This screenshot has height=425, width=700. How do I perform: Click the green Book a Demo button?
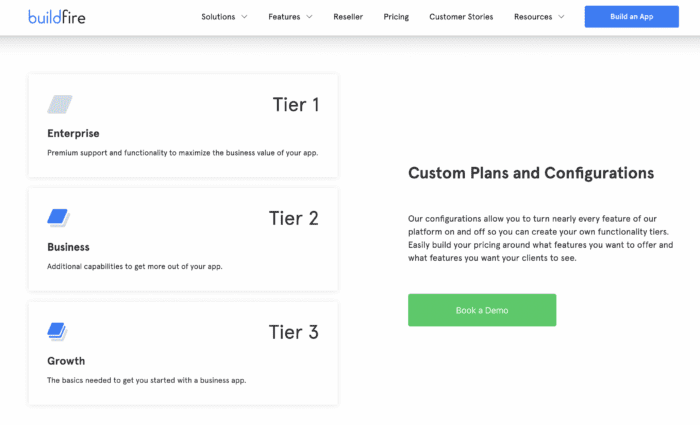pos(482,310)
